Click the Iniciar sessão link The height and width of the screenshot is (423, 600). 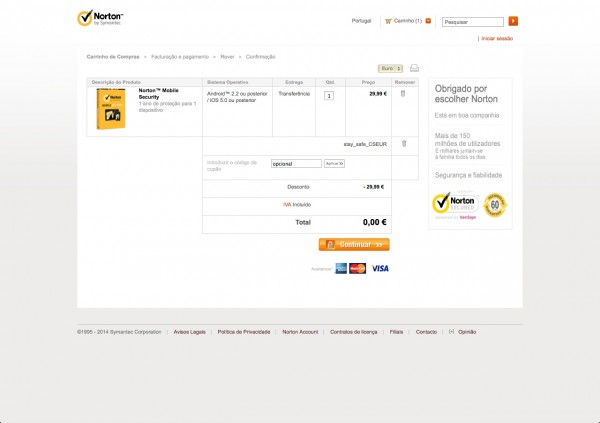tap(497, 38)
